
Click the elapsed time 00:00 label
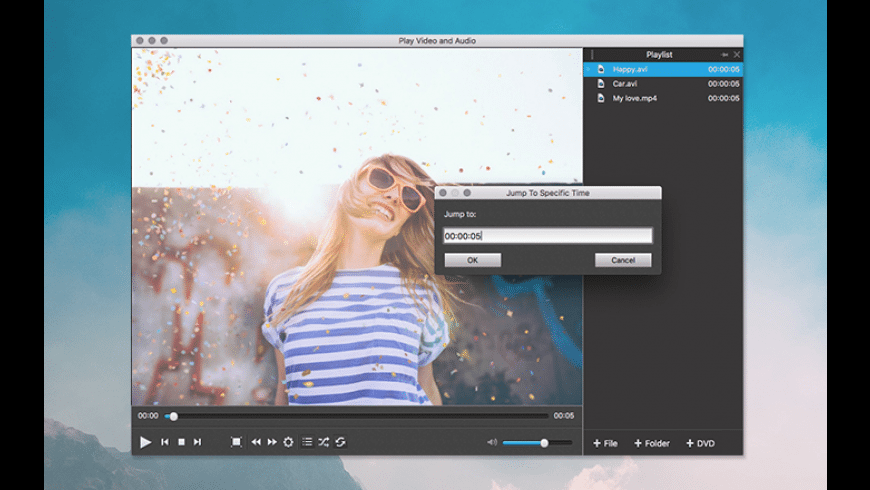[148, 416]
